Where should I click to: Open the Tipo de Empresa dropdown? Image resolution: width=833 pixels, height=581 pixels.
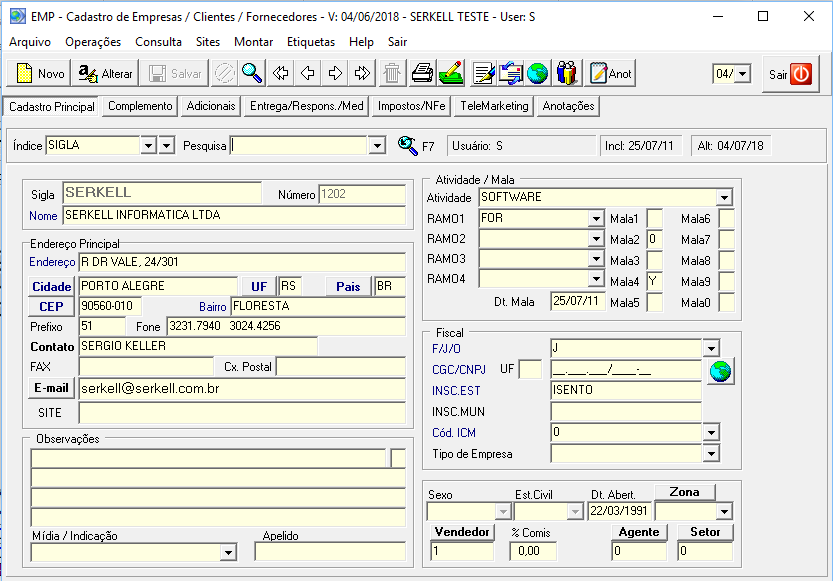711,454
